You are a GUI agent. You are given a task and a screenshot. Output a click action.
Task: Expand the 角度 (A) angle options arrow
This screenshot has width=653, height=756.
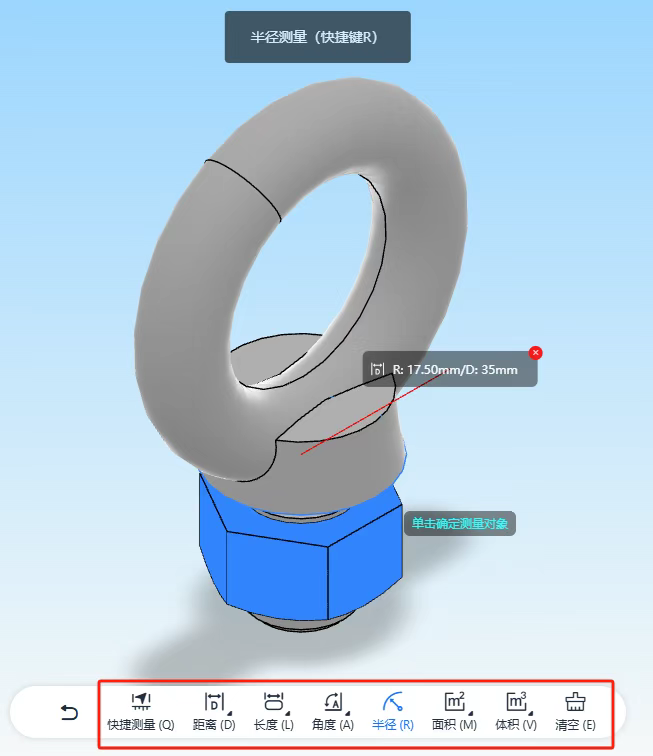pyautogui.click(x=348, y=712)
